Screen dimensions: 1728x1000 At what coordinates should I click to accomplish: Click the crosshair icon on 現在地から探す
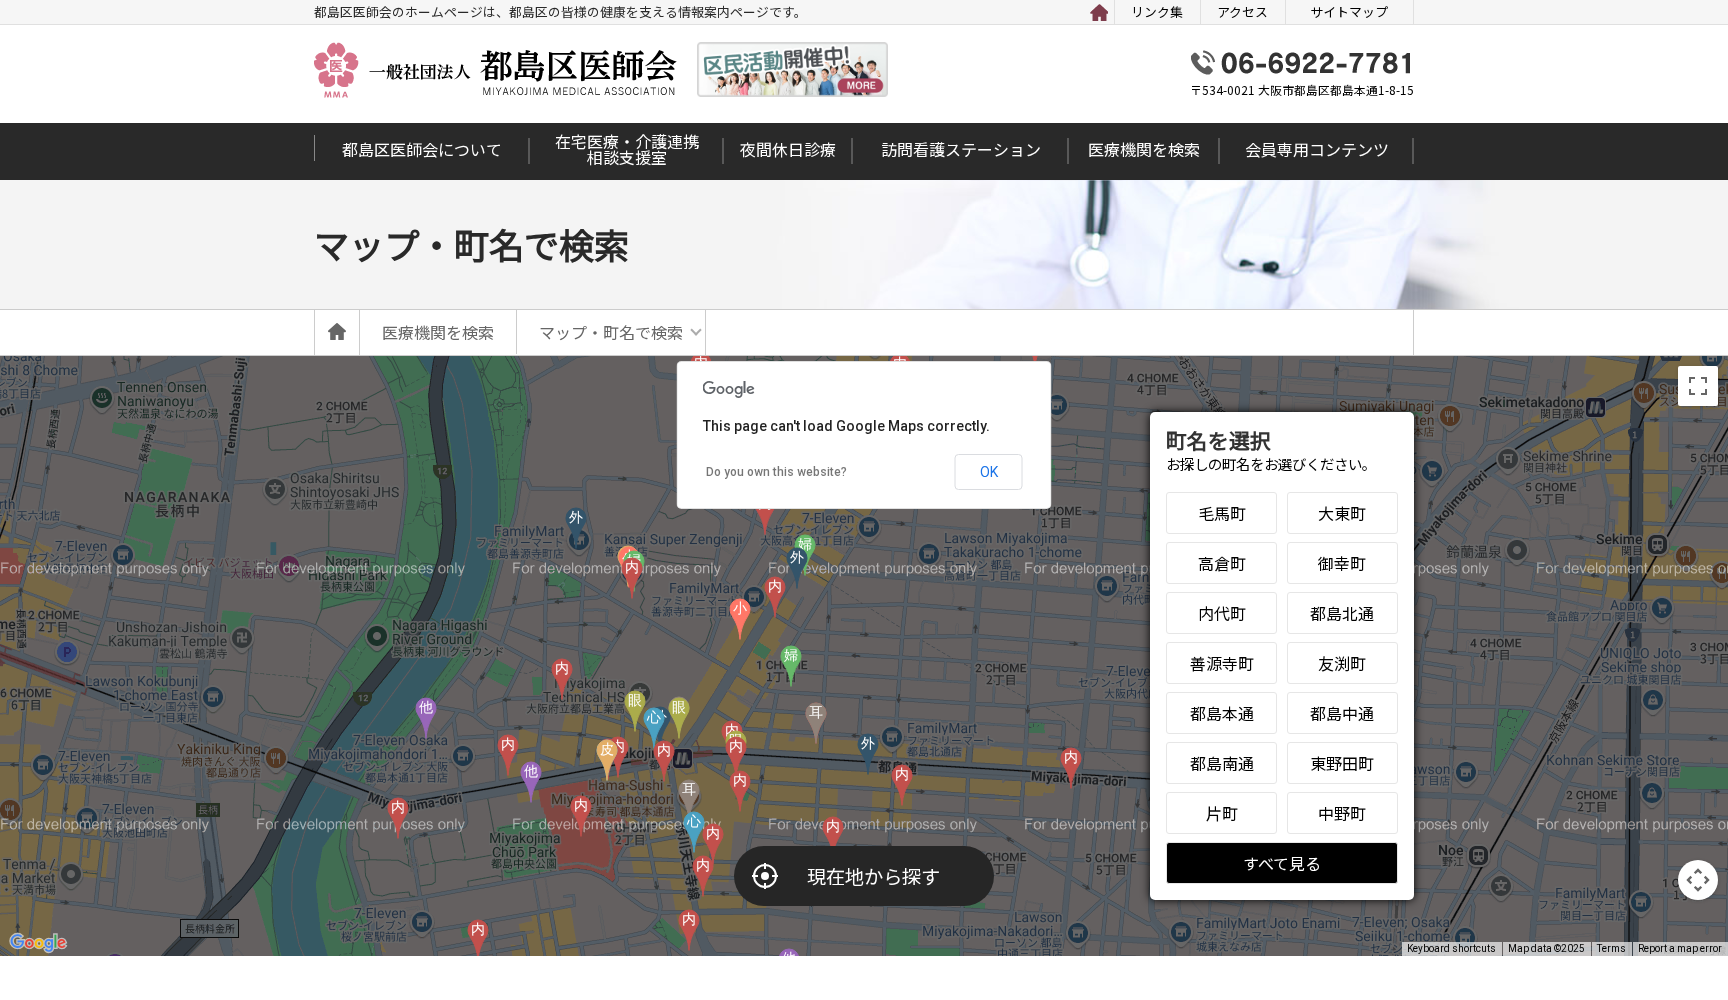(765, 876)
